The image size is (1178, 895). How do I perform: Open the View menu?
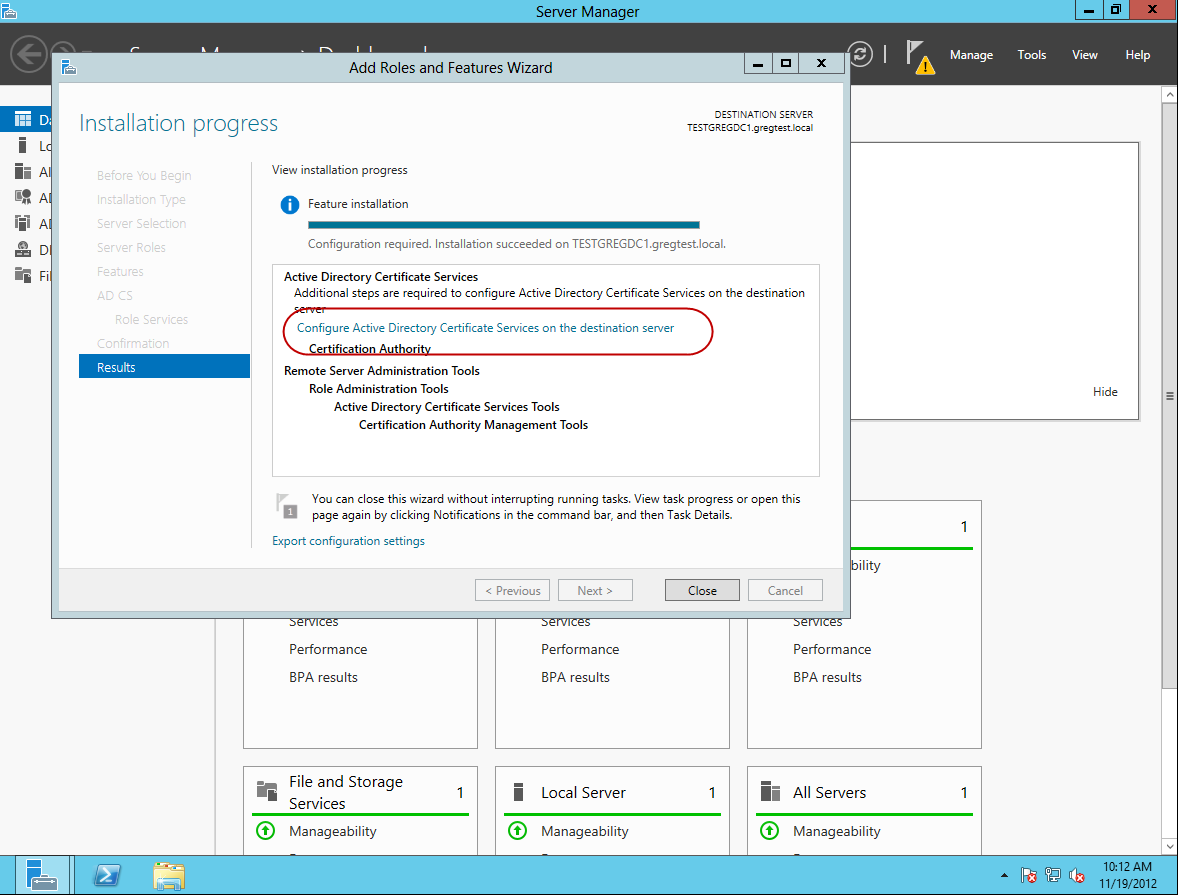pyautogui.click(x=1084, y=55)
